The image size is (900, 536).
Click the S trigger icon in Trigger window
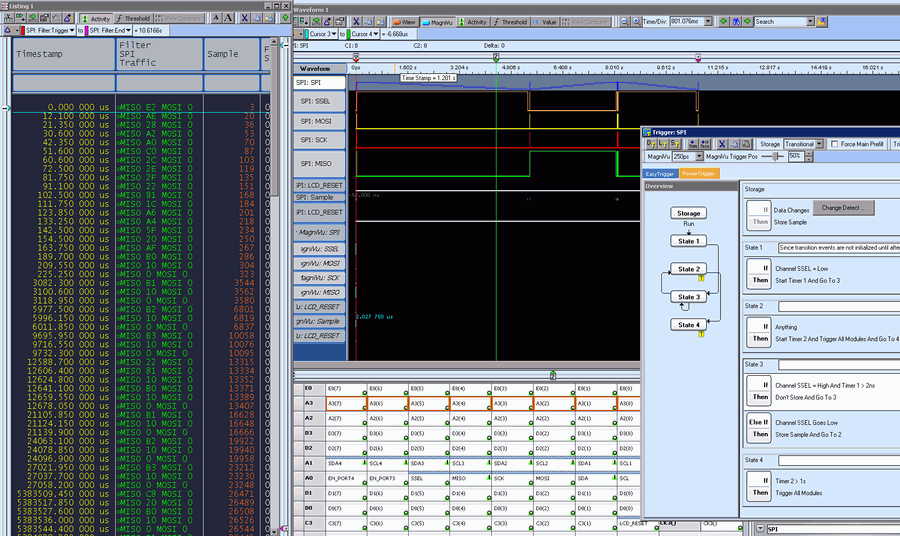tap(675, 144)
